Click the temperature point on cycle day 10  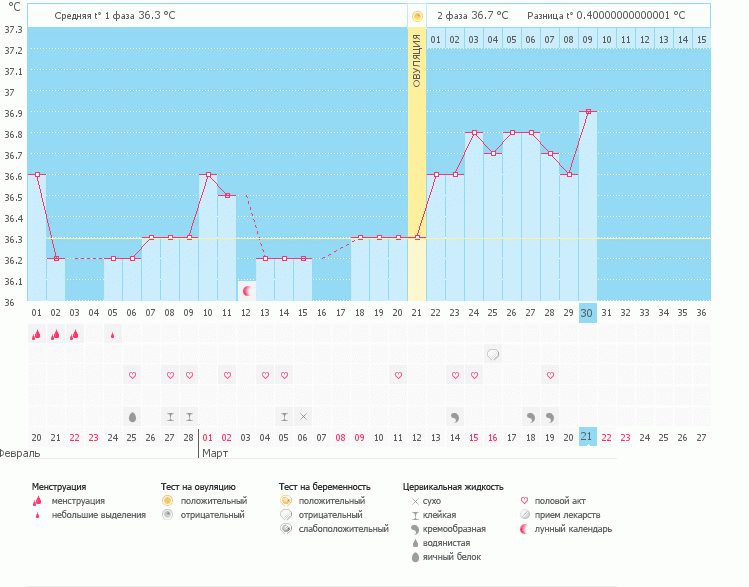pyautogui.click(x=208, y=175)
